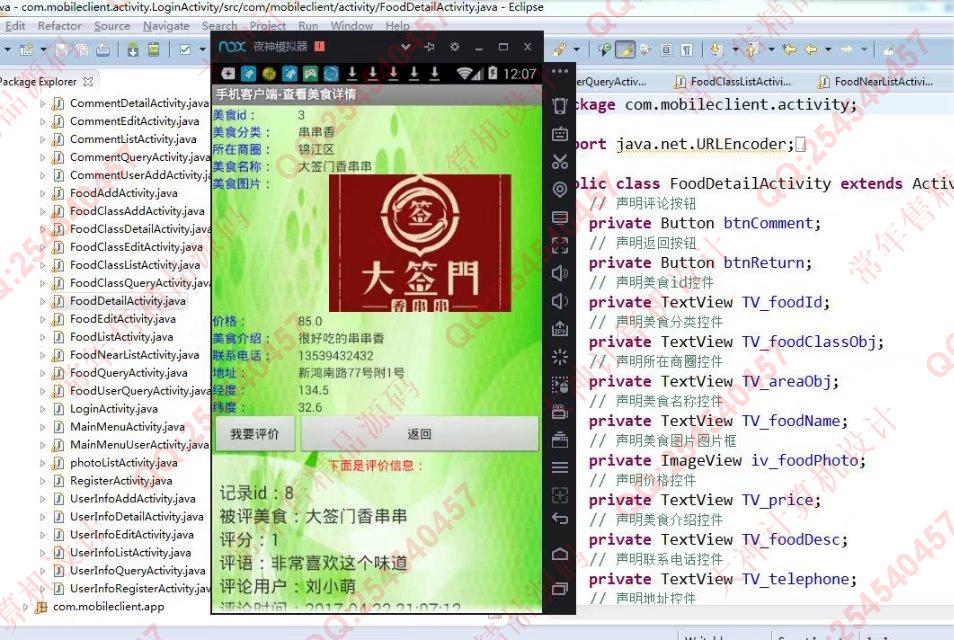
Task: Open Nox title bar dropdown chevron
Action: 406,47
